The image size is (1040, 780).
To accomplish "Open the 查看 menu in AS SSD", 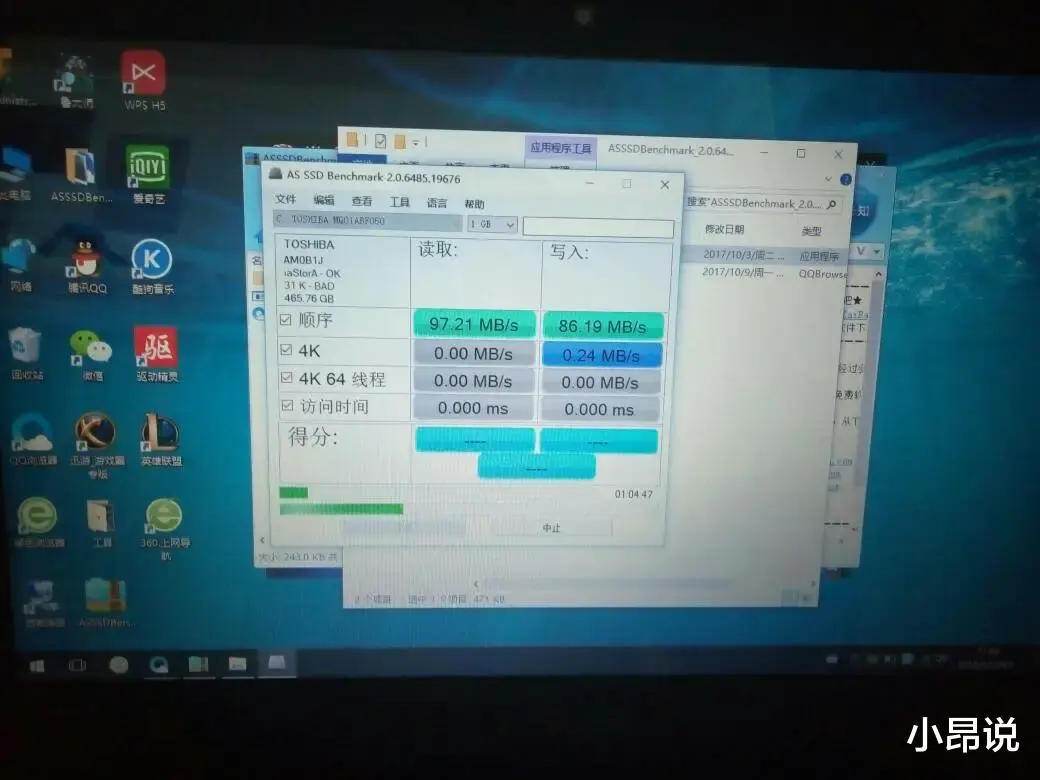I will [x=361, y=201].
